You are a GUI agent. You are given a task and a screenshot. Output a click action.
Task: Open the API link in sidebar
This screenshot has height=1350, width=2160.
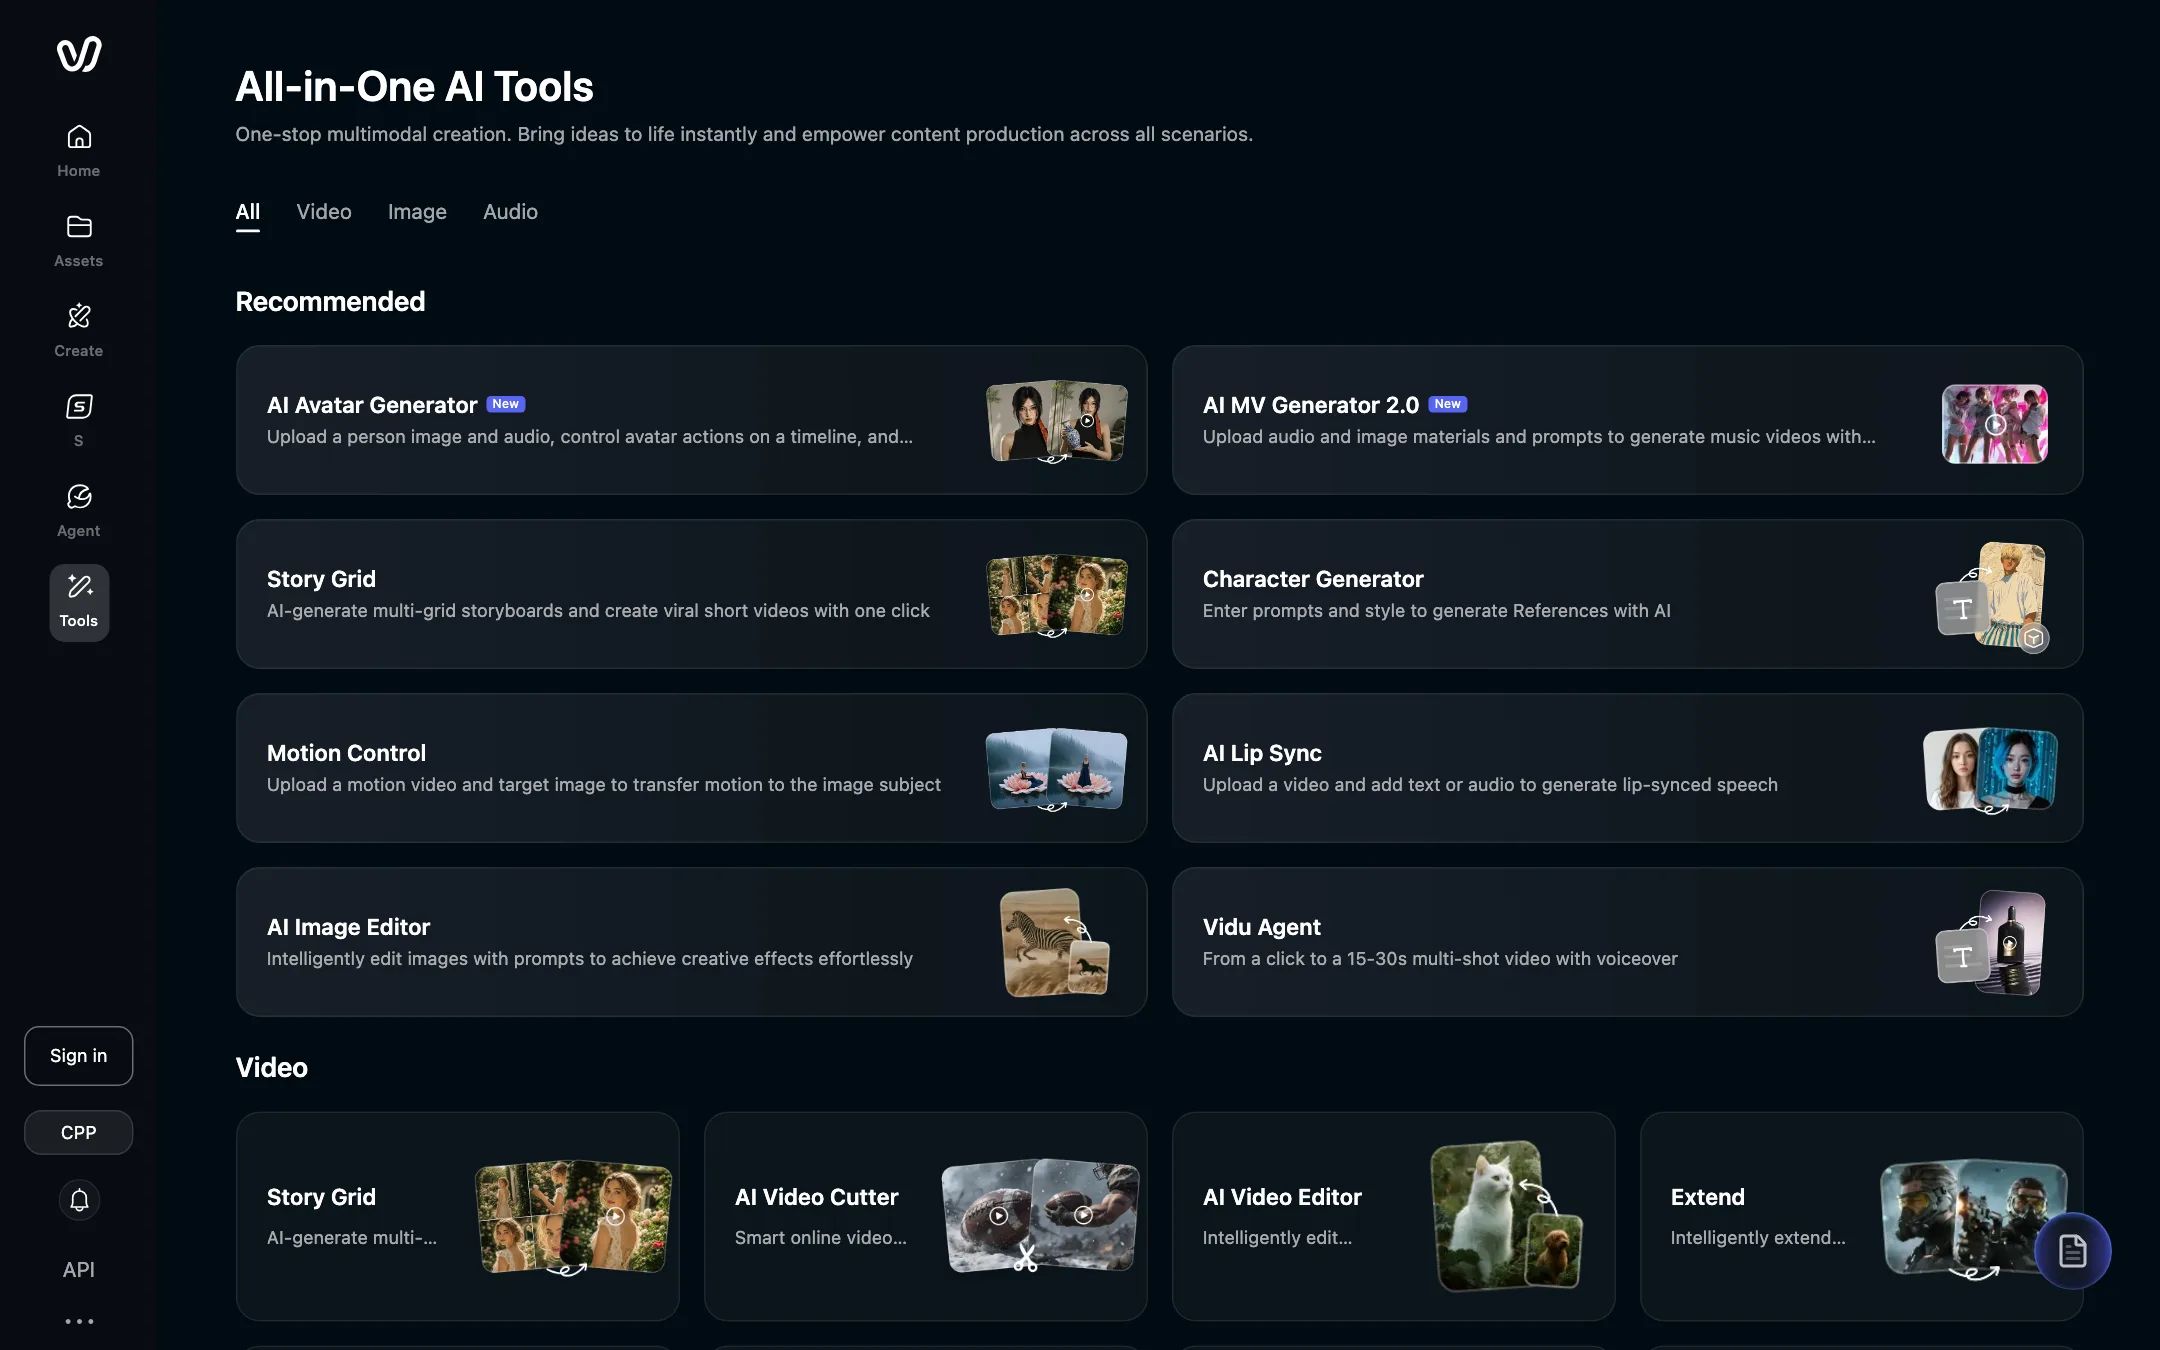[79, 1269]
